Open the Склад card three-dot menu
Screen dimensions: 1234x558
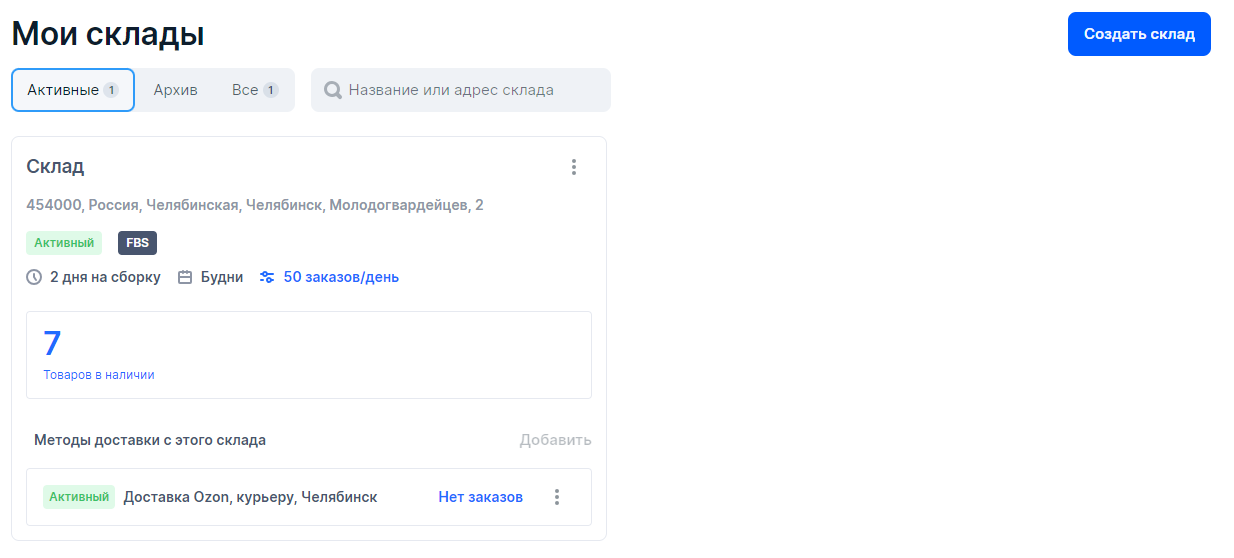574,167
